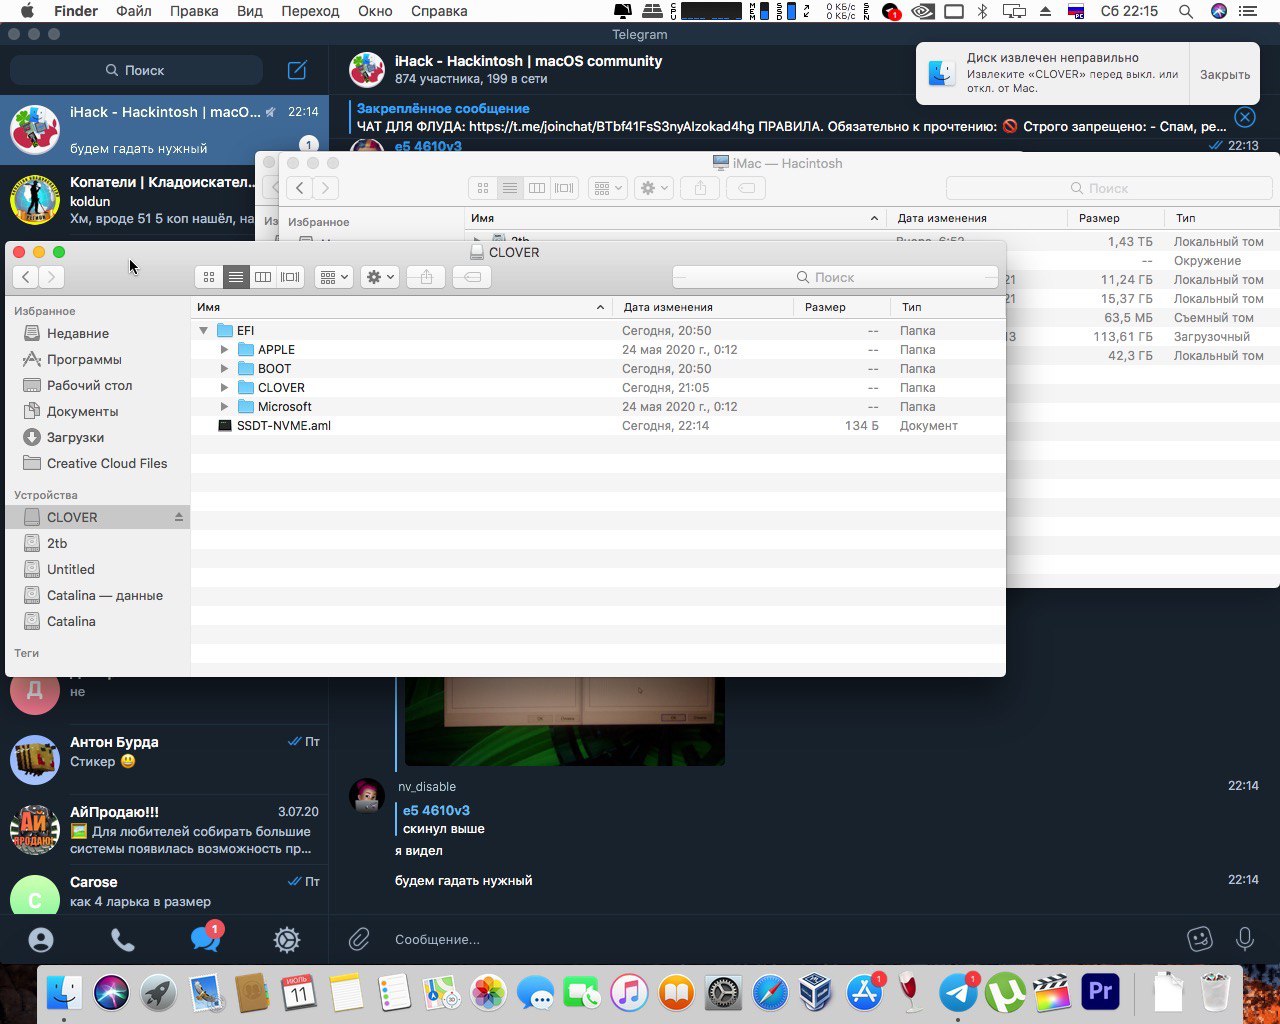Open the АйПродаю!!! channel
Screen dimensions: 1280x1024
click(x=164, y=830)
